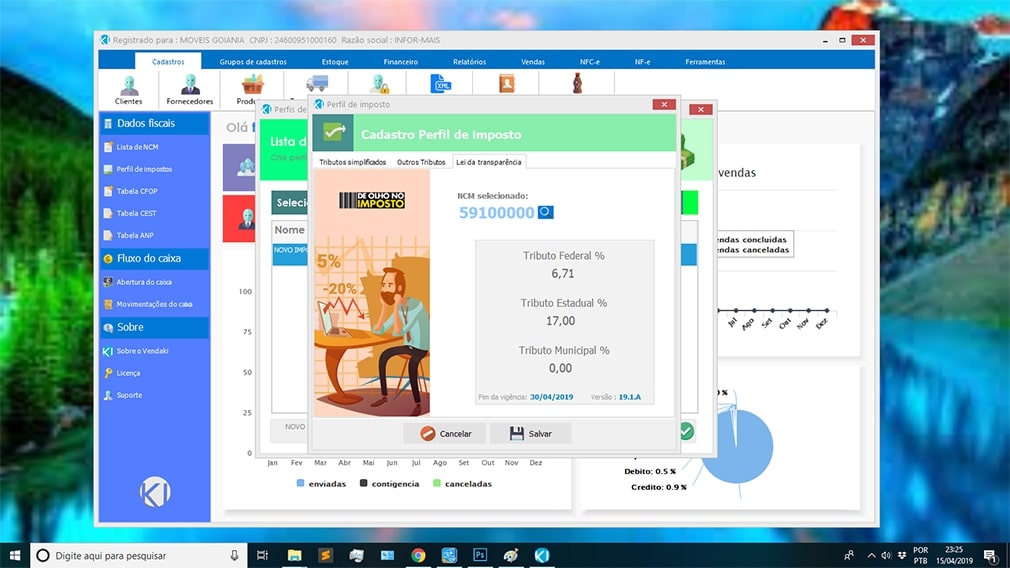Viewport: 1010px width, 568px height.
Task: Open Tabela CFOP in the sidebar
Action: [137, 191]
